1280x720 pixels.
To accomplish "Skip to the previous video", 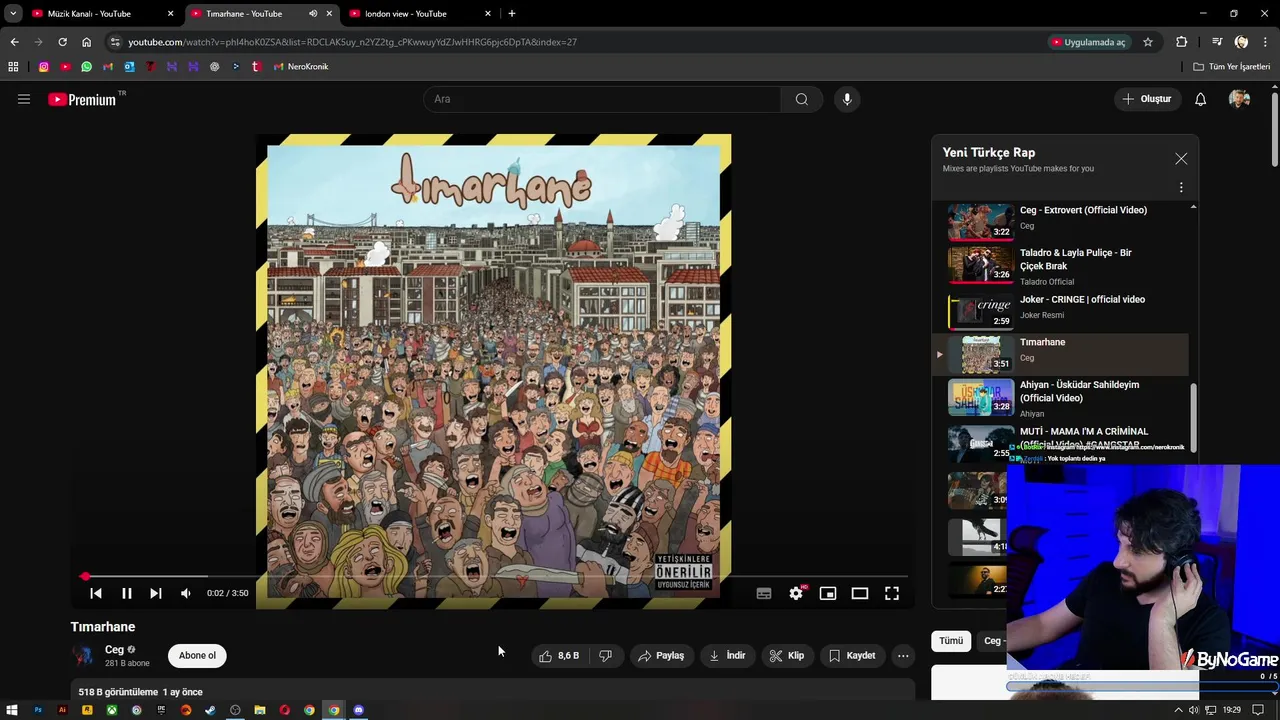I will [96, 593].
